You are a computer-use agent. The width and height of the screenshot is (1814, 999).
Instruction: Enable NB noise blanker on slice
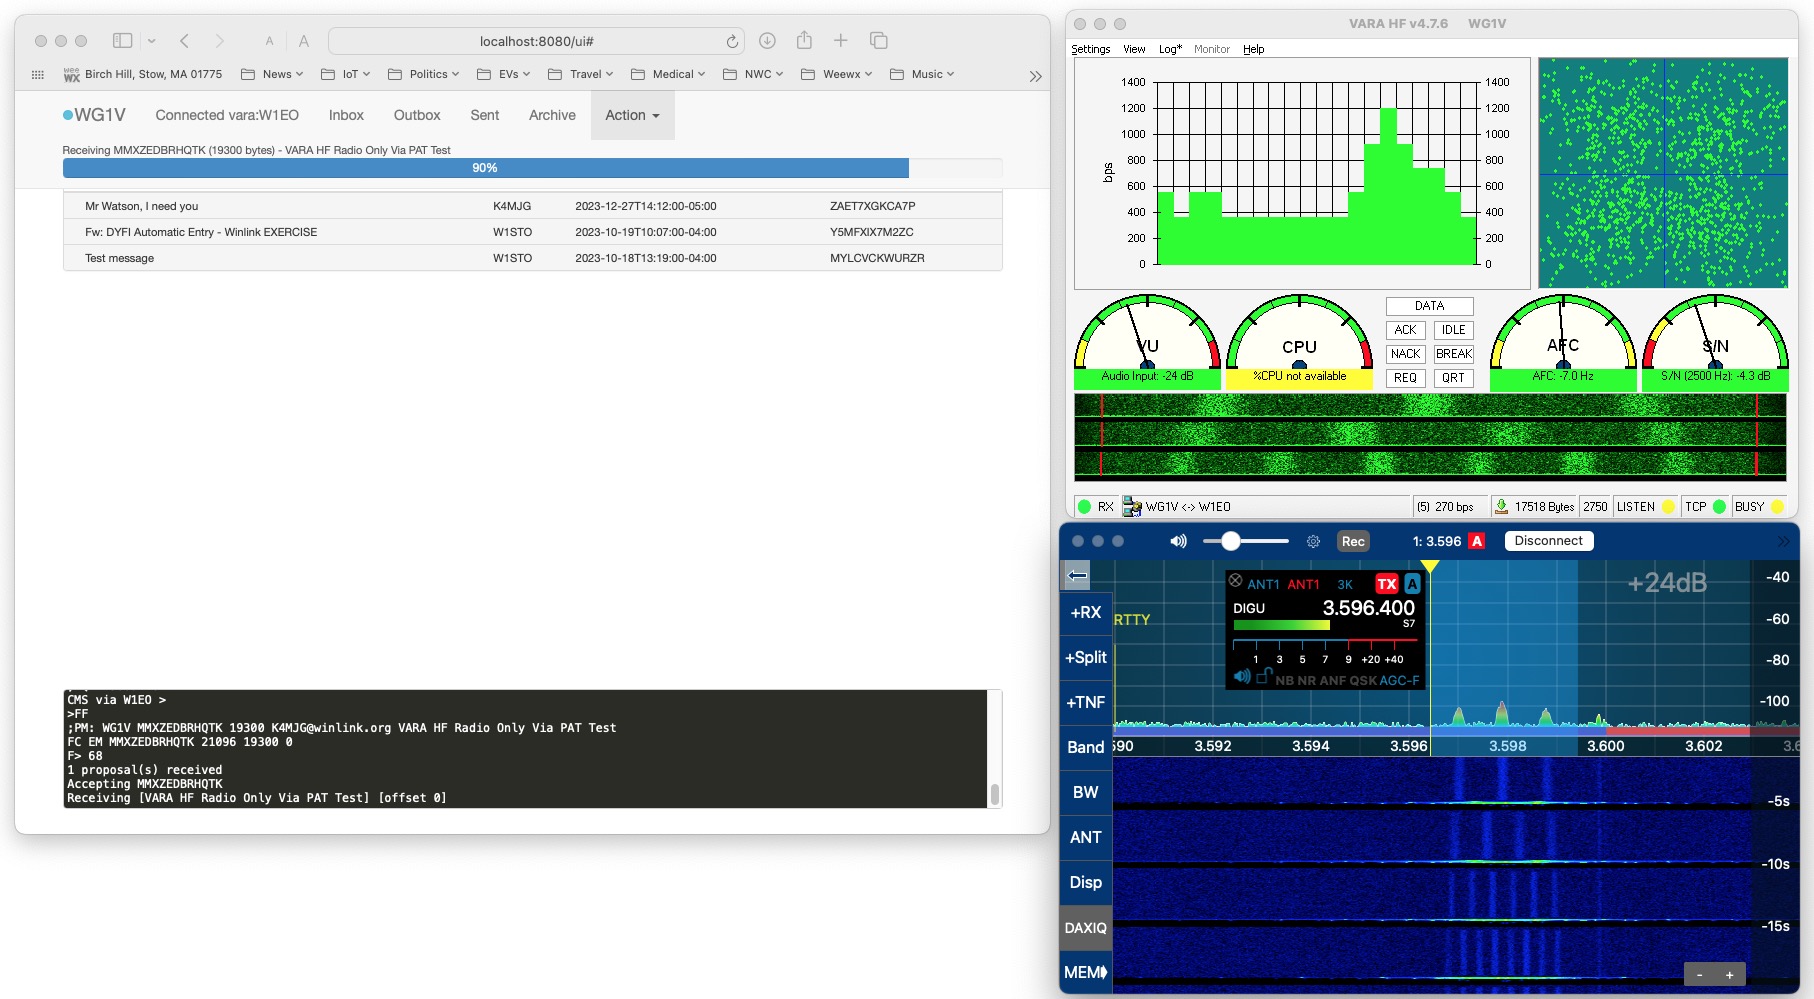point(1284,680)
